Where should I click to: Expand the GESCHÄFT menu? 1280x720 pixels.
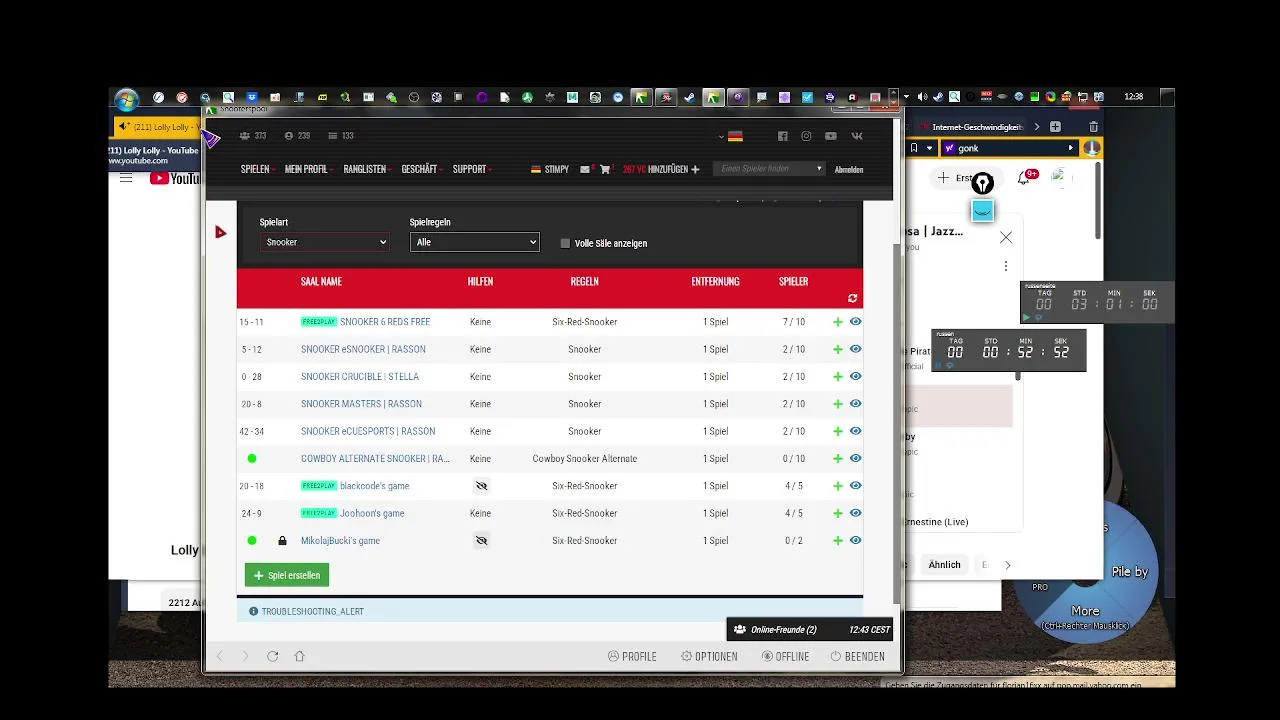[421, 170]
